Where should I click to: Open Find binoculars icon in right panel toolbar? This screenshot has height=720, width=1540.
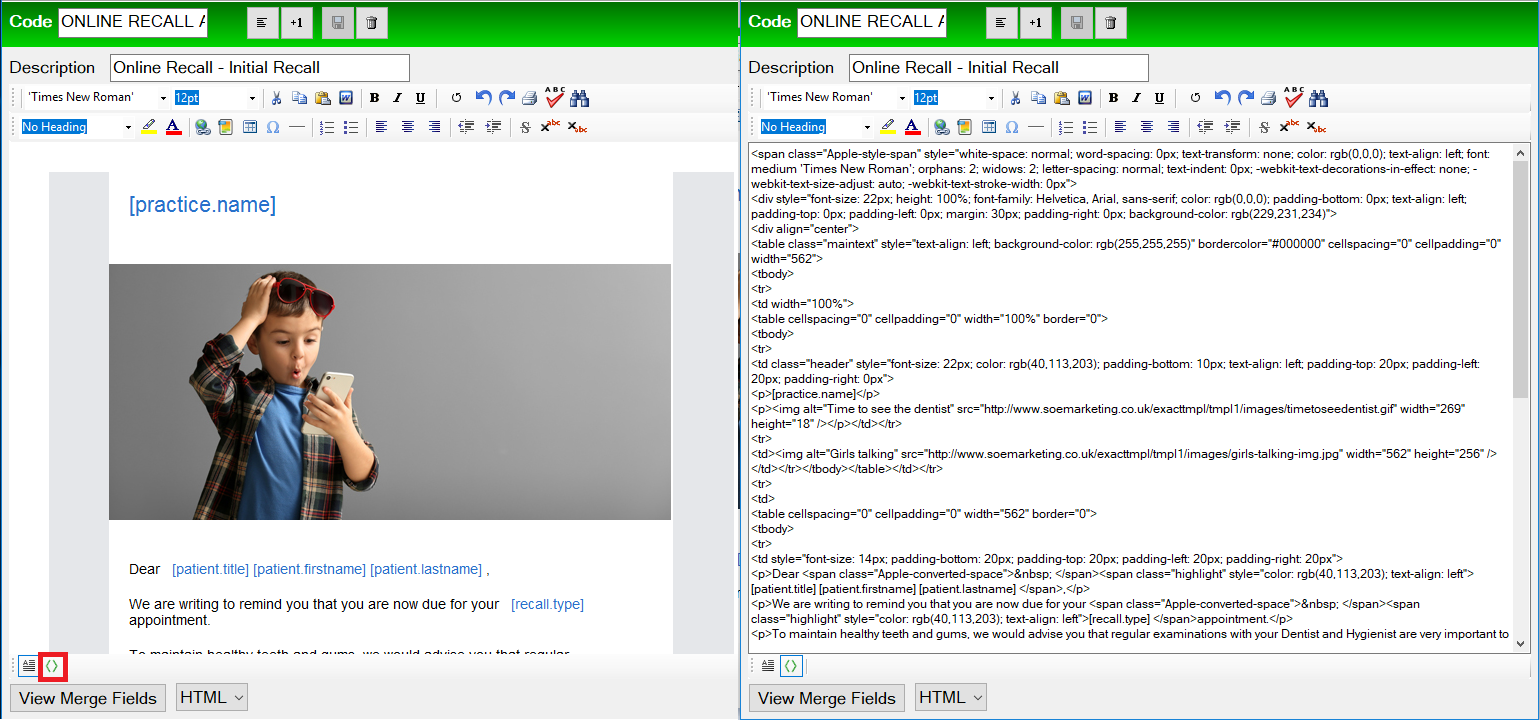[x=1319, y=98]
